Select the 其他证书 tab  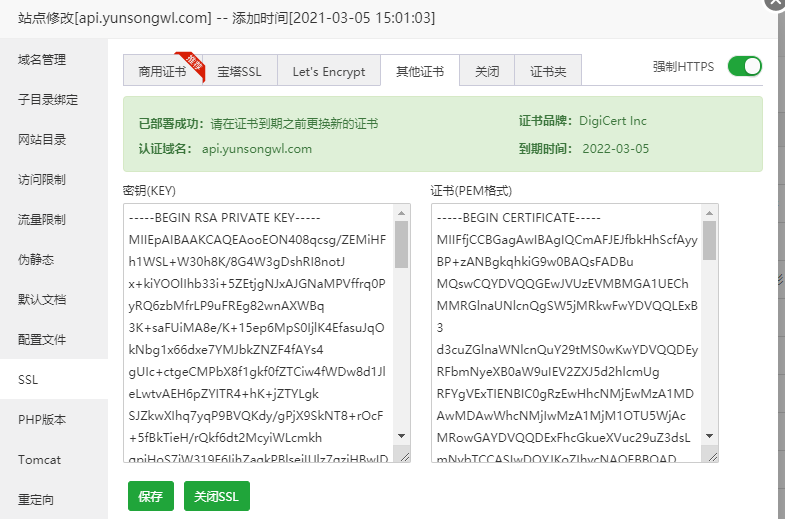click(420, 72)
